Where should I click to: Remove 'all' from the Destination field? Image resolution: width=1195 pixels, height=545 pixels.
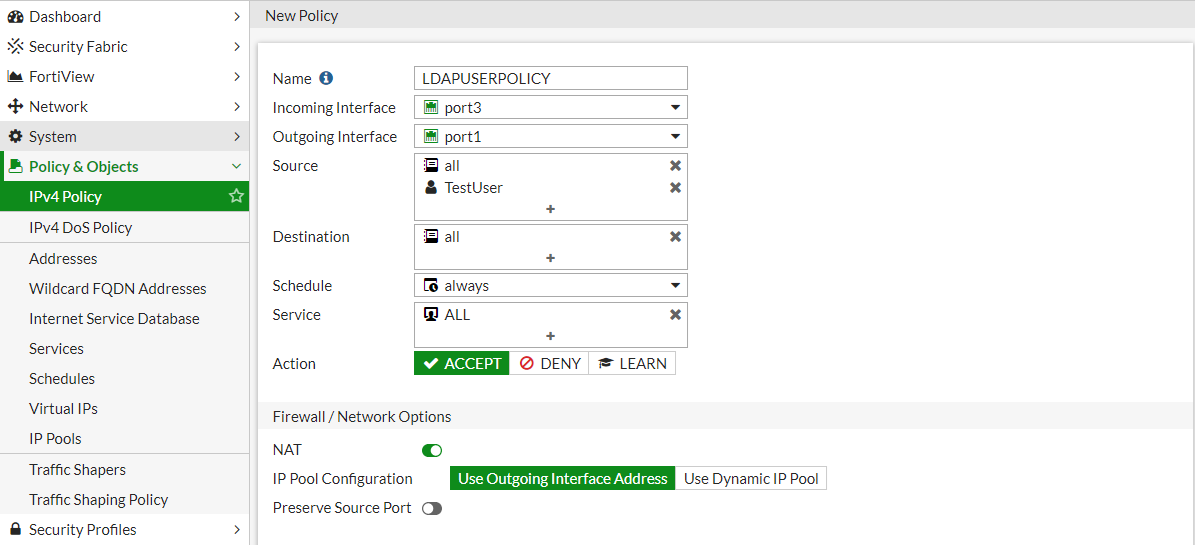pos(675,237)
